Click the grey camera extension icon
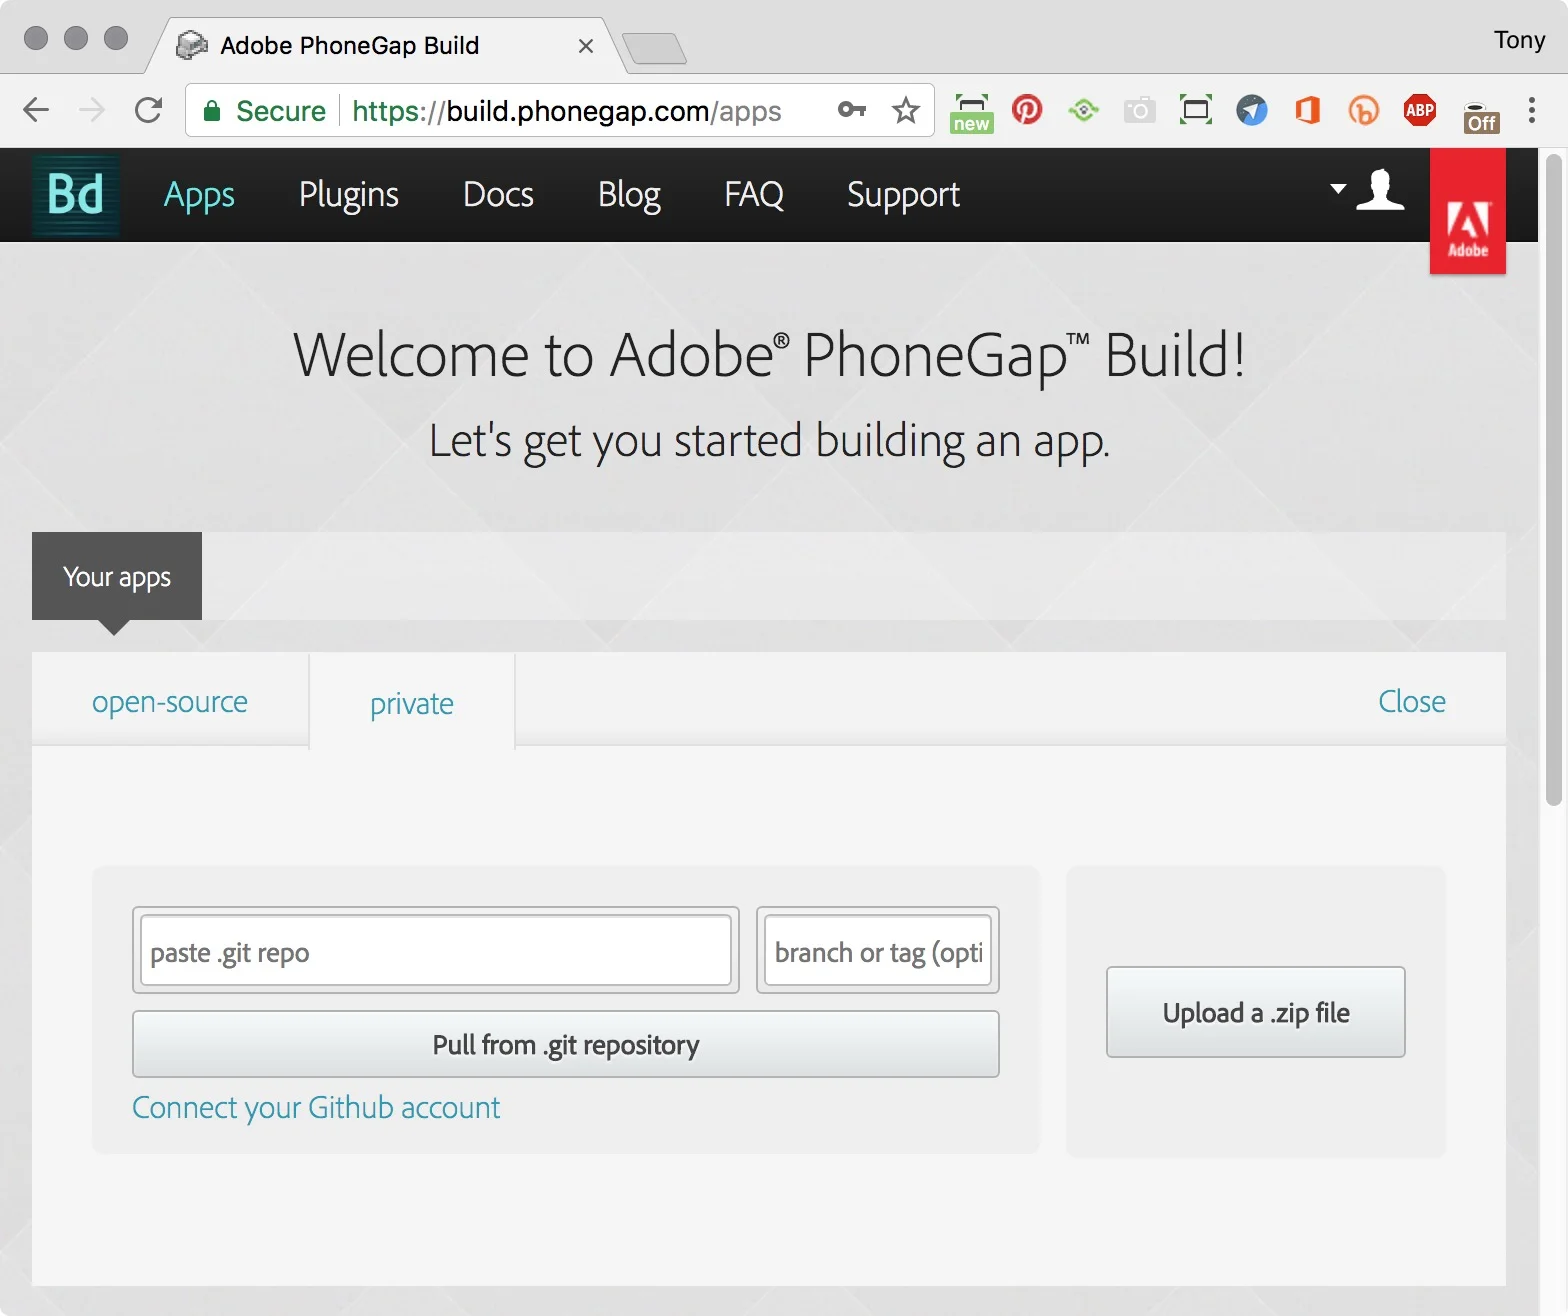1568x1316 pixels. 1139,110
